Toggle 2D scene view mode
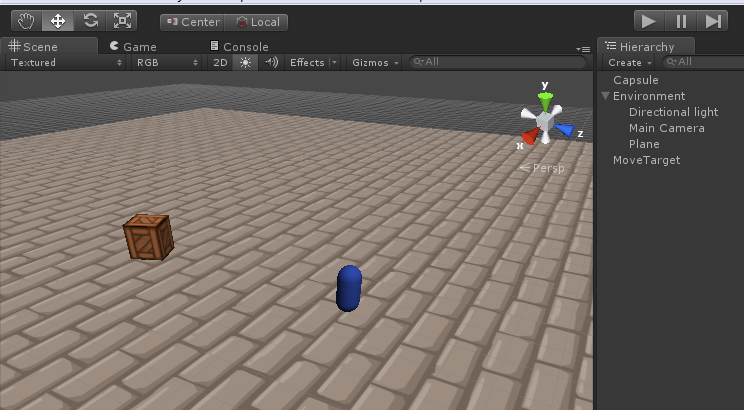744x410 pixels. pos(220,63)
